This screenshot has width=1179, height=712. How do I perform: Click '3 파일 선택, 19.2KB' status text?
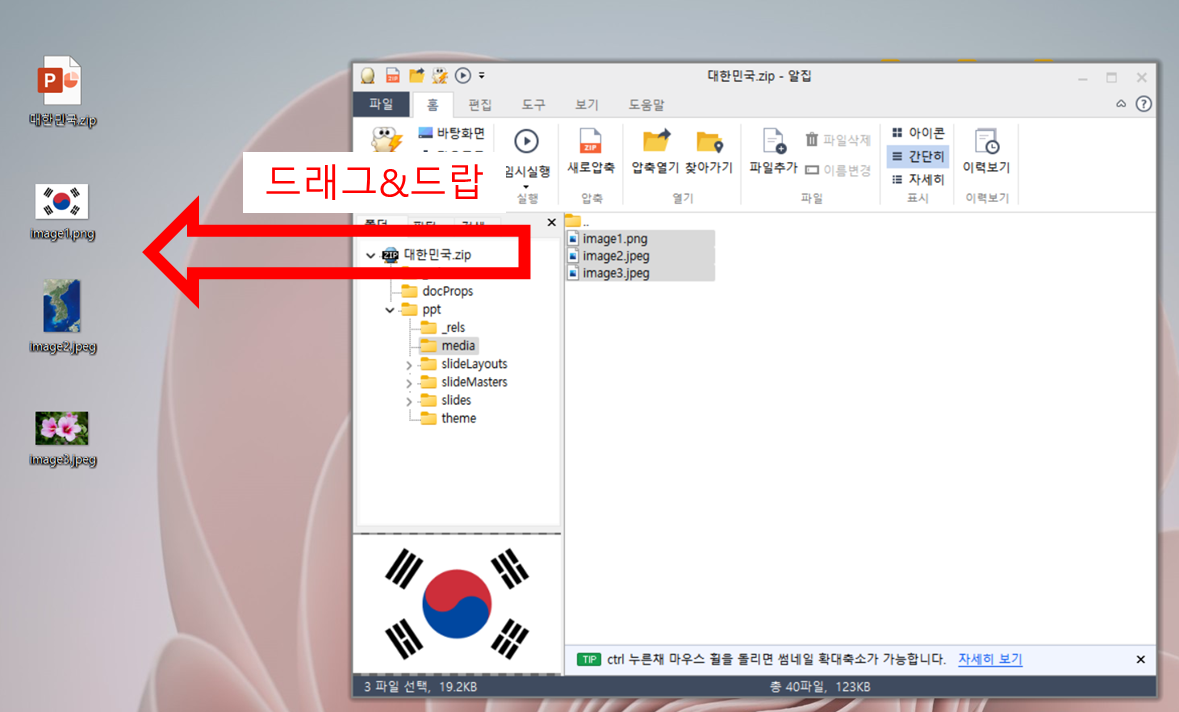coord(420,686)
